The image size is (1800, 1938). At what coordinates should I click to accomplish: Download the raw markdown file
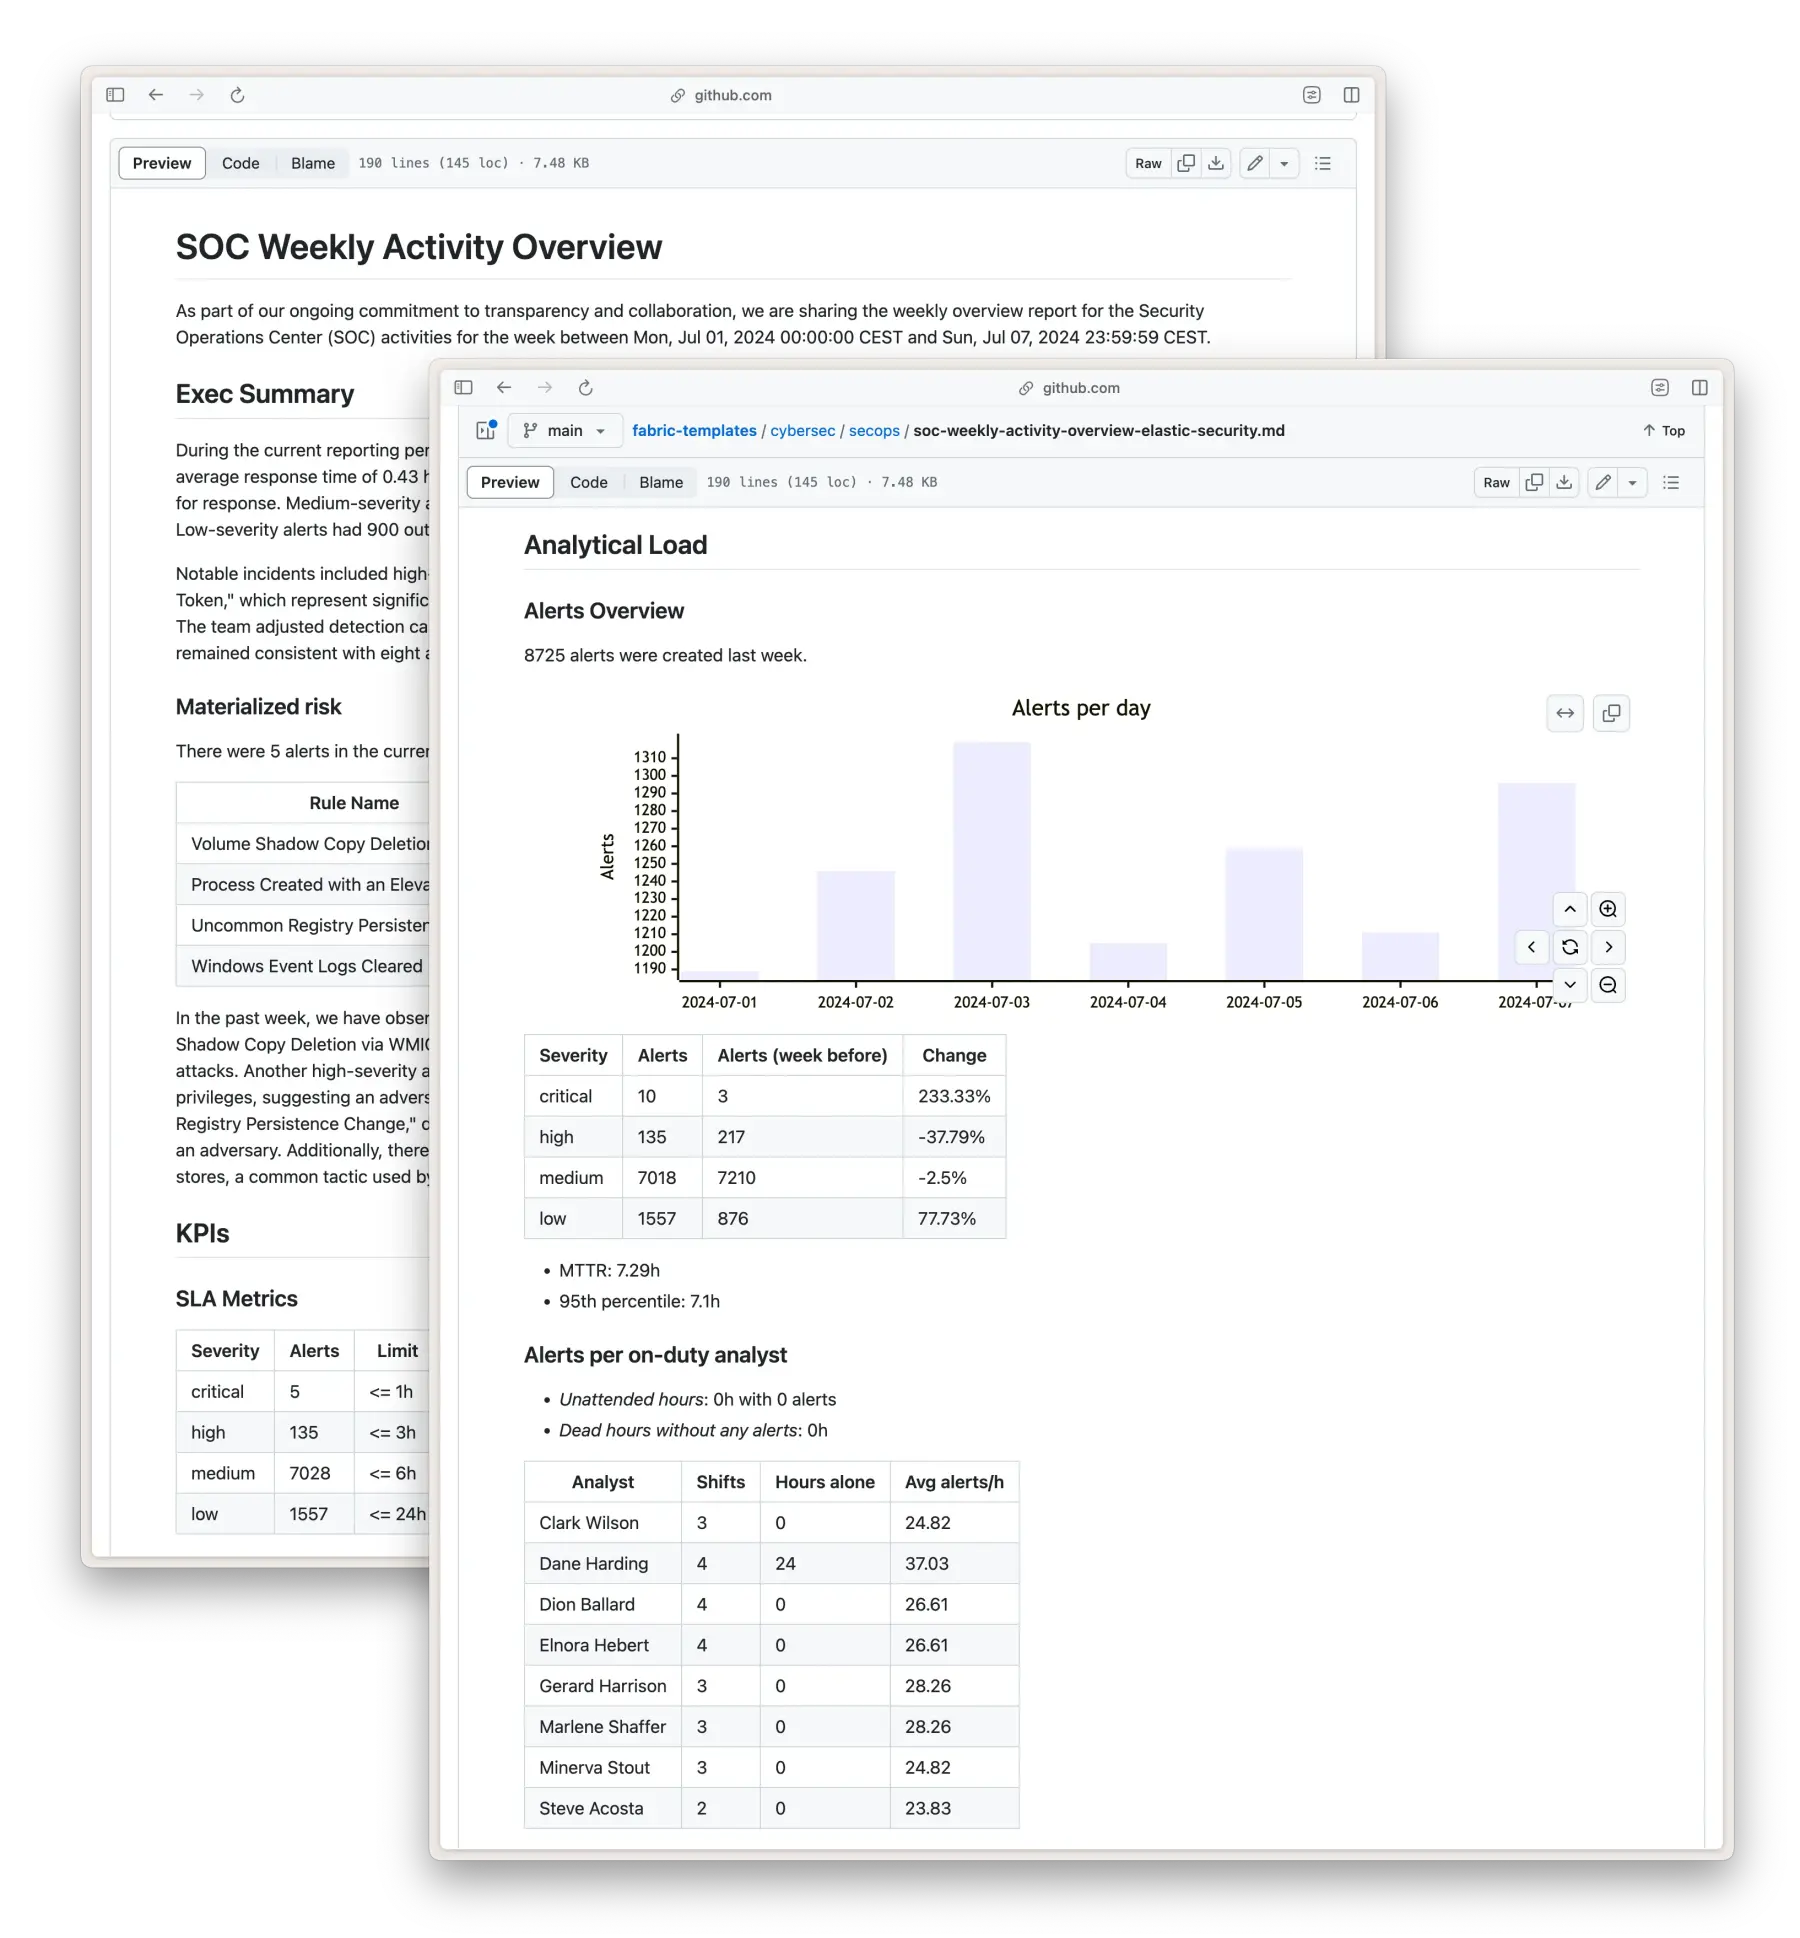(1562, 482)
